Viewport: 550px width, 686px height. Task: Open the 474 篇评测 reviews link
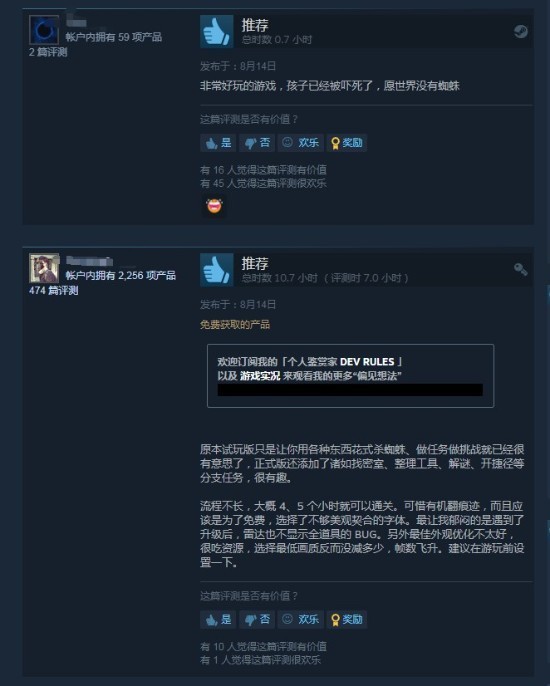[53, 290]
